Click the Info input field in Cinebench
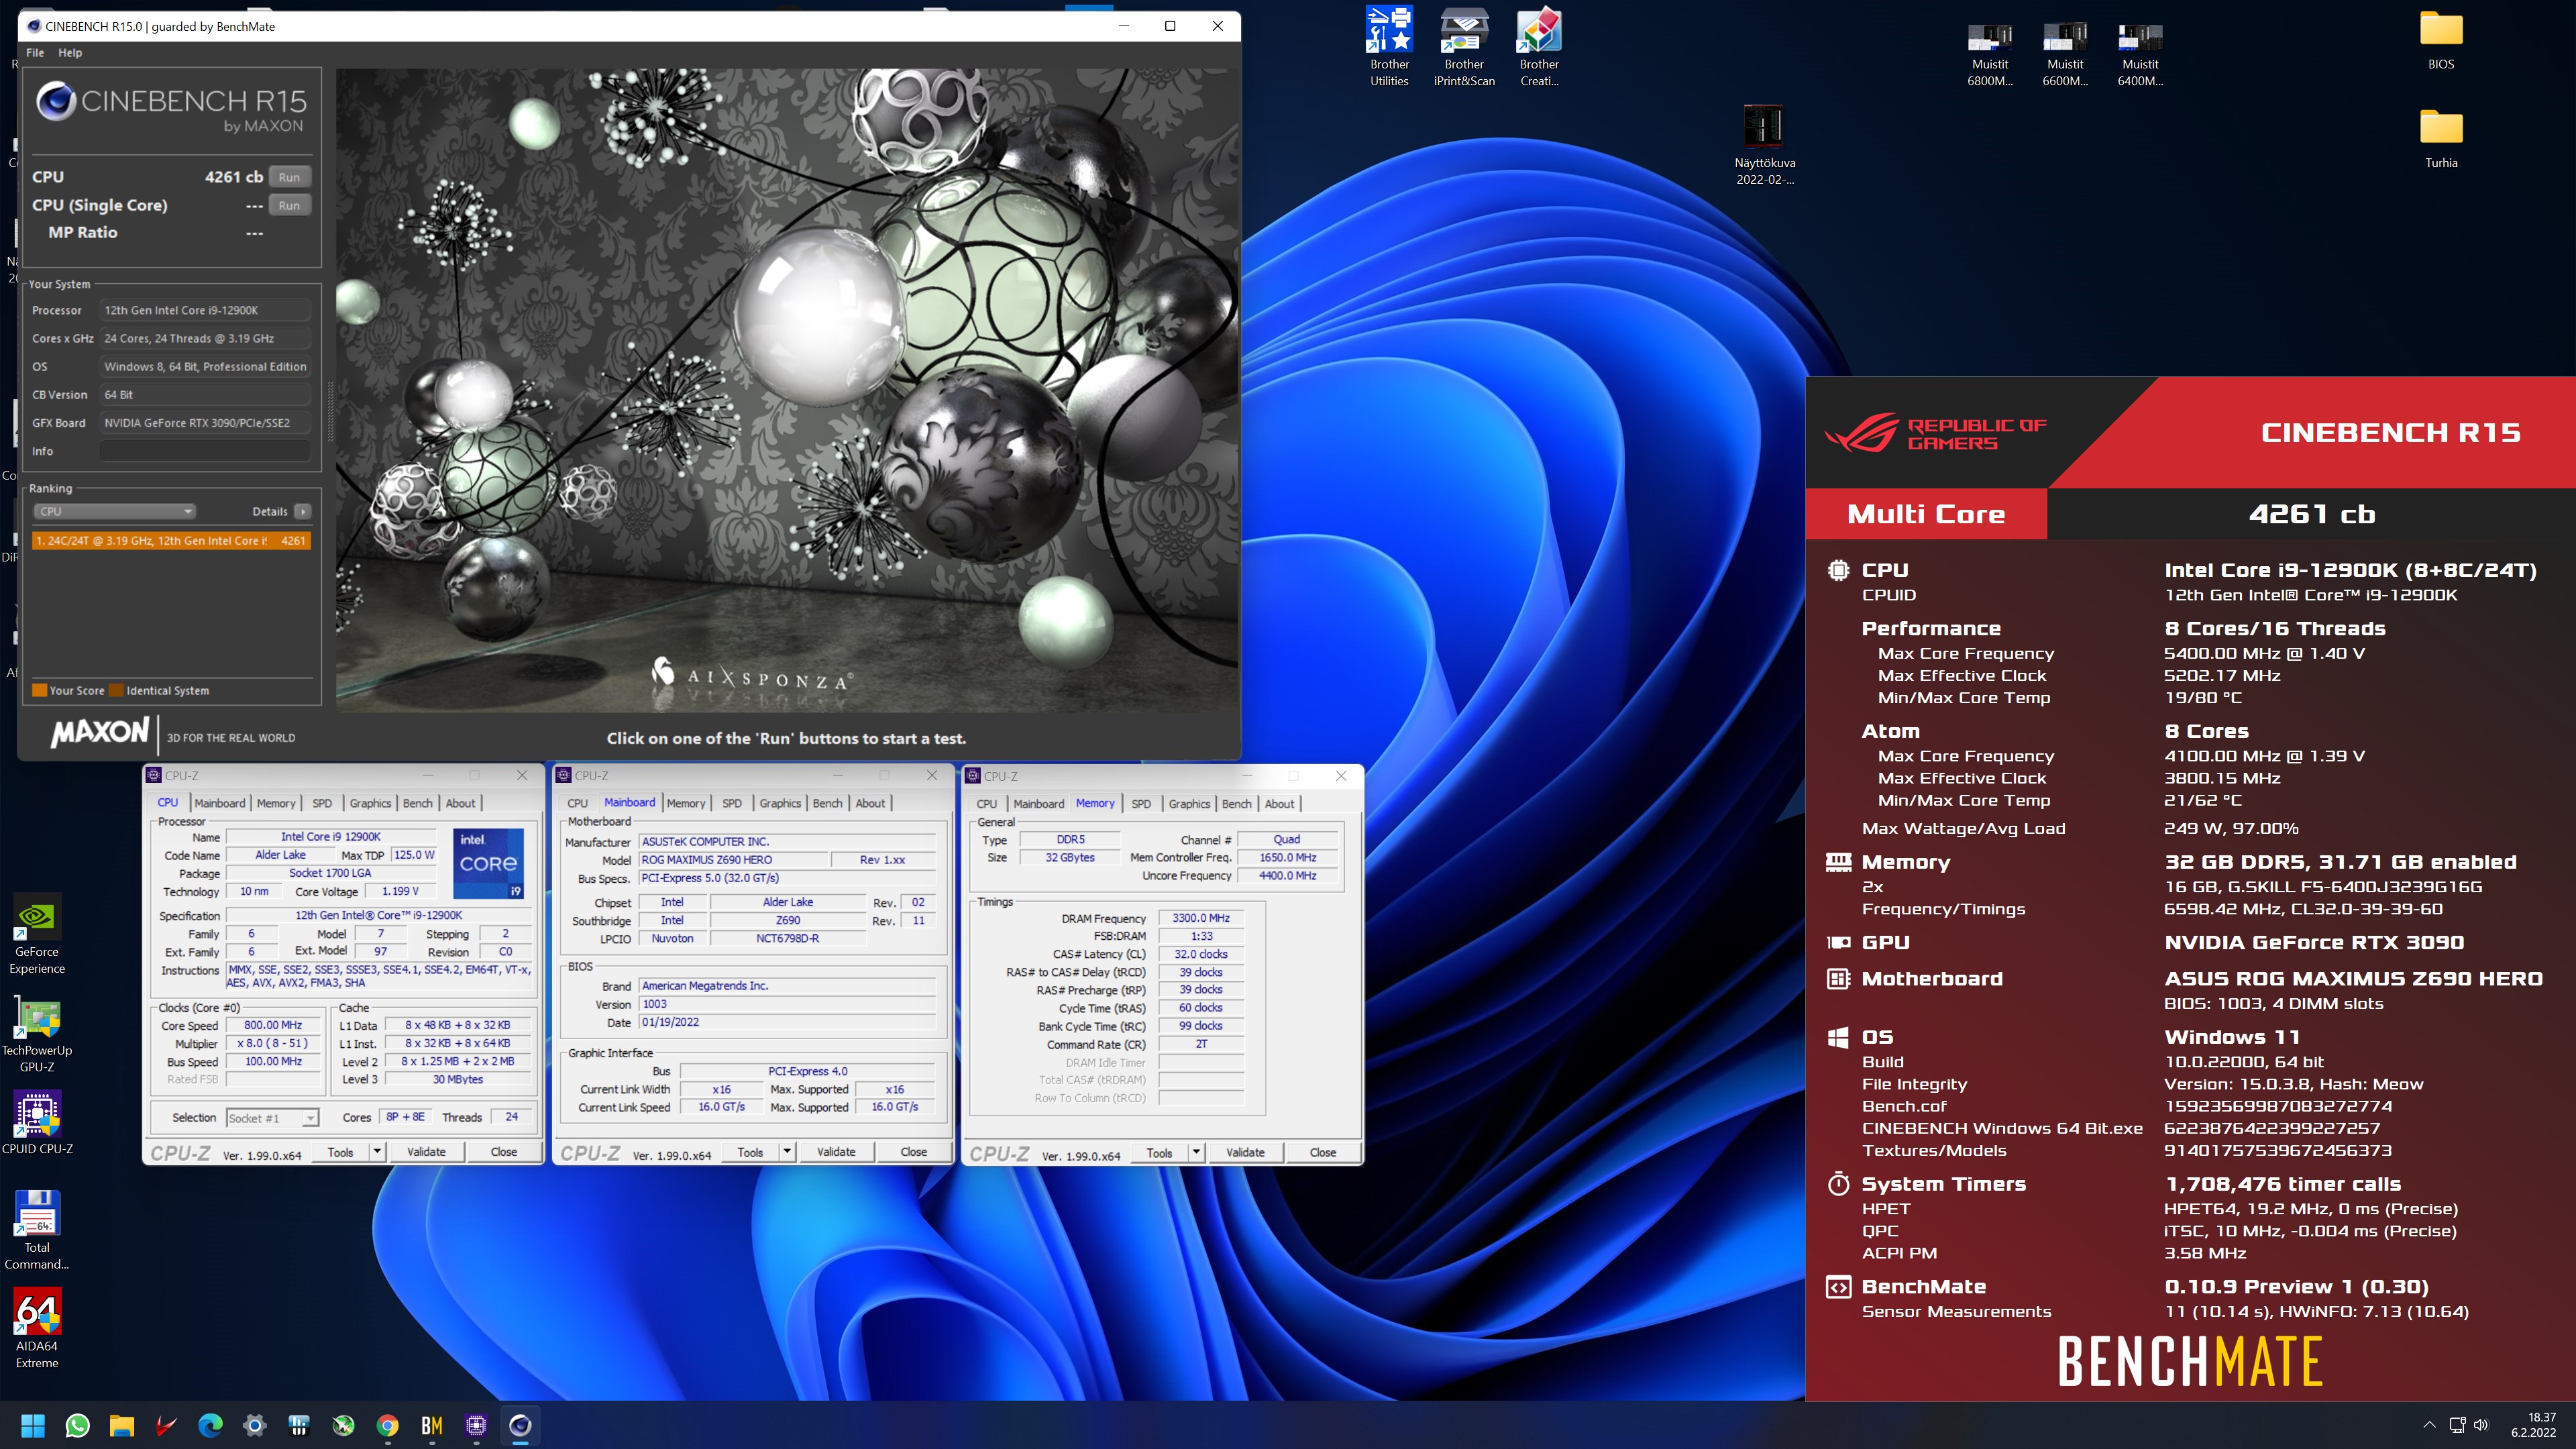 pyautogui.click(x=204, y=451)
